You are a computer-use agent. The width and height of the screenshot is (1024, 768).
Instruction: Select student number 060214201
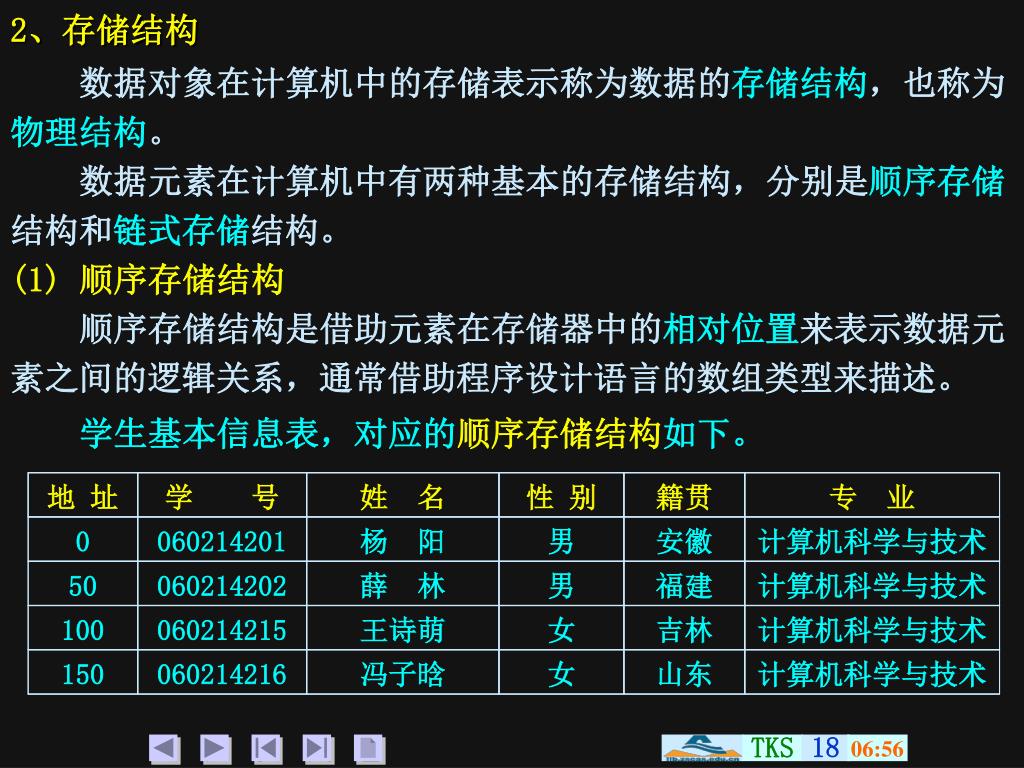tap(221, 541)
